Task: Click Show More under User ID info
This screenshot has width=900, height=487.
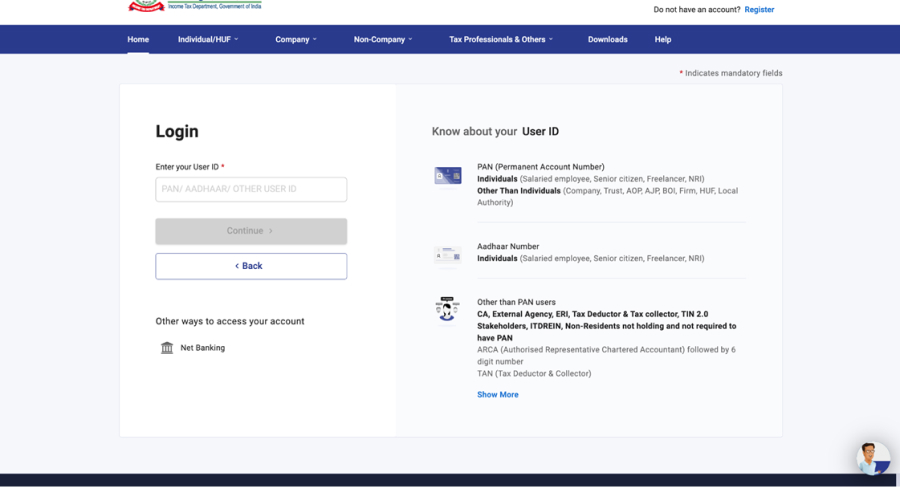Action: click(497, 395)
